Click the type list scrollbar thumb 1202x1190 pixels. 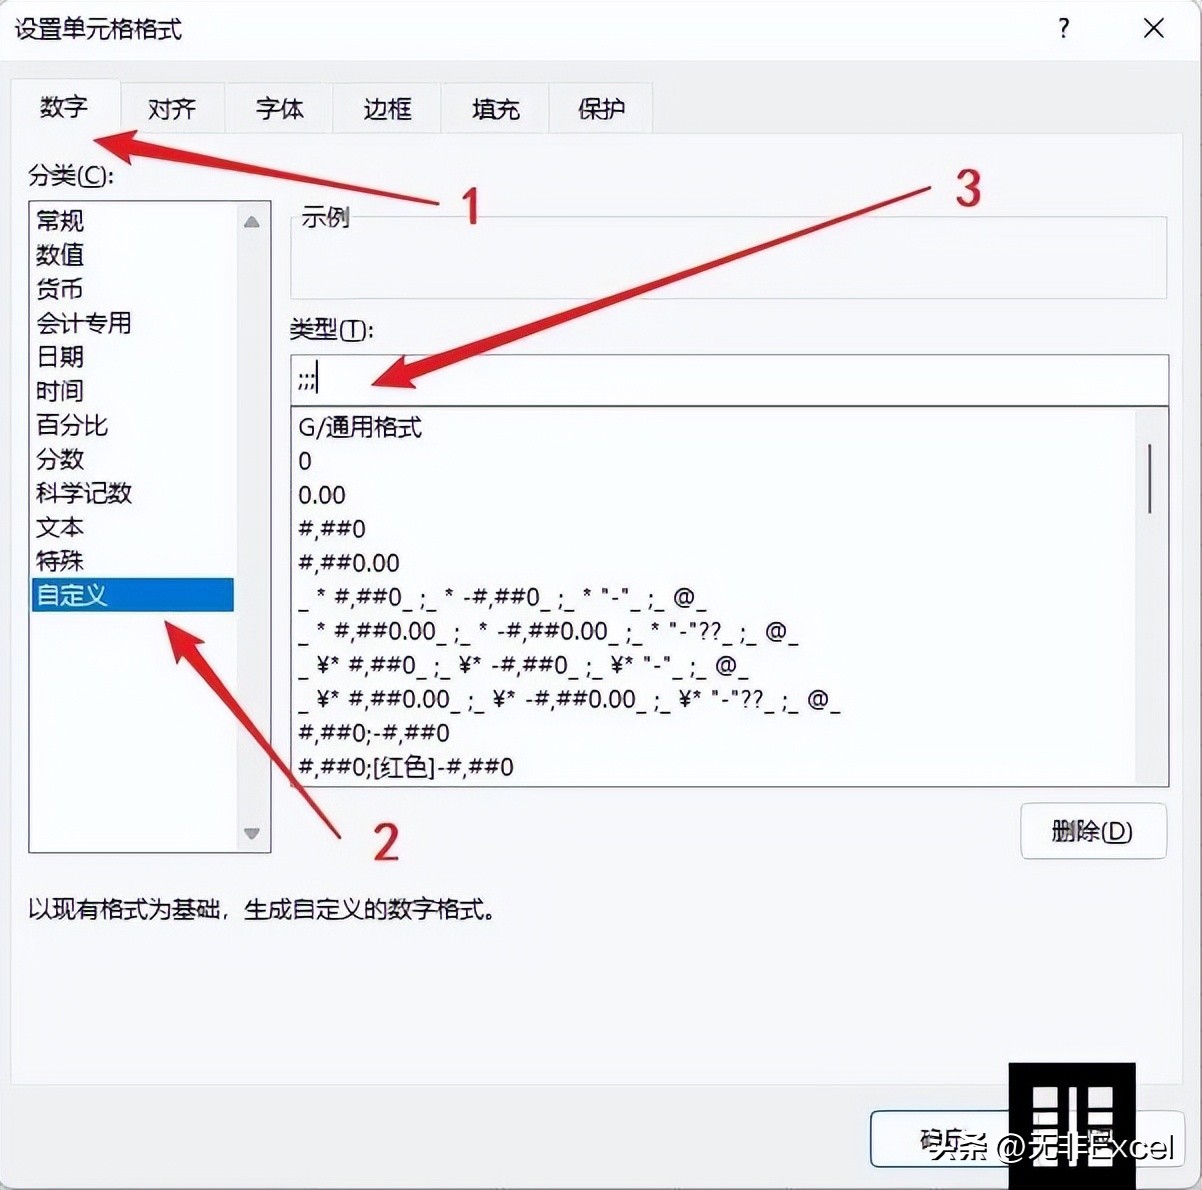pyautogui.click(x=1151, y=478)
